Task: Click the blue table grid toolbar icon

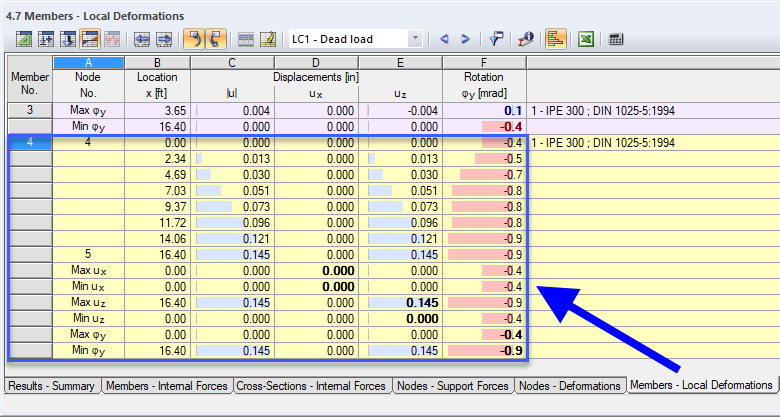Action: point(246,39)
